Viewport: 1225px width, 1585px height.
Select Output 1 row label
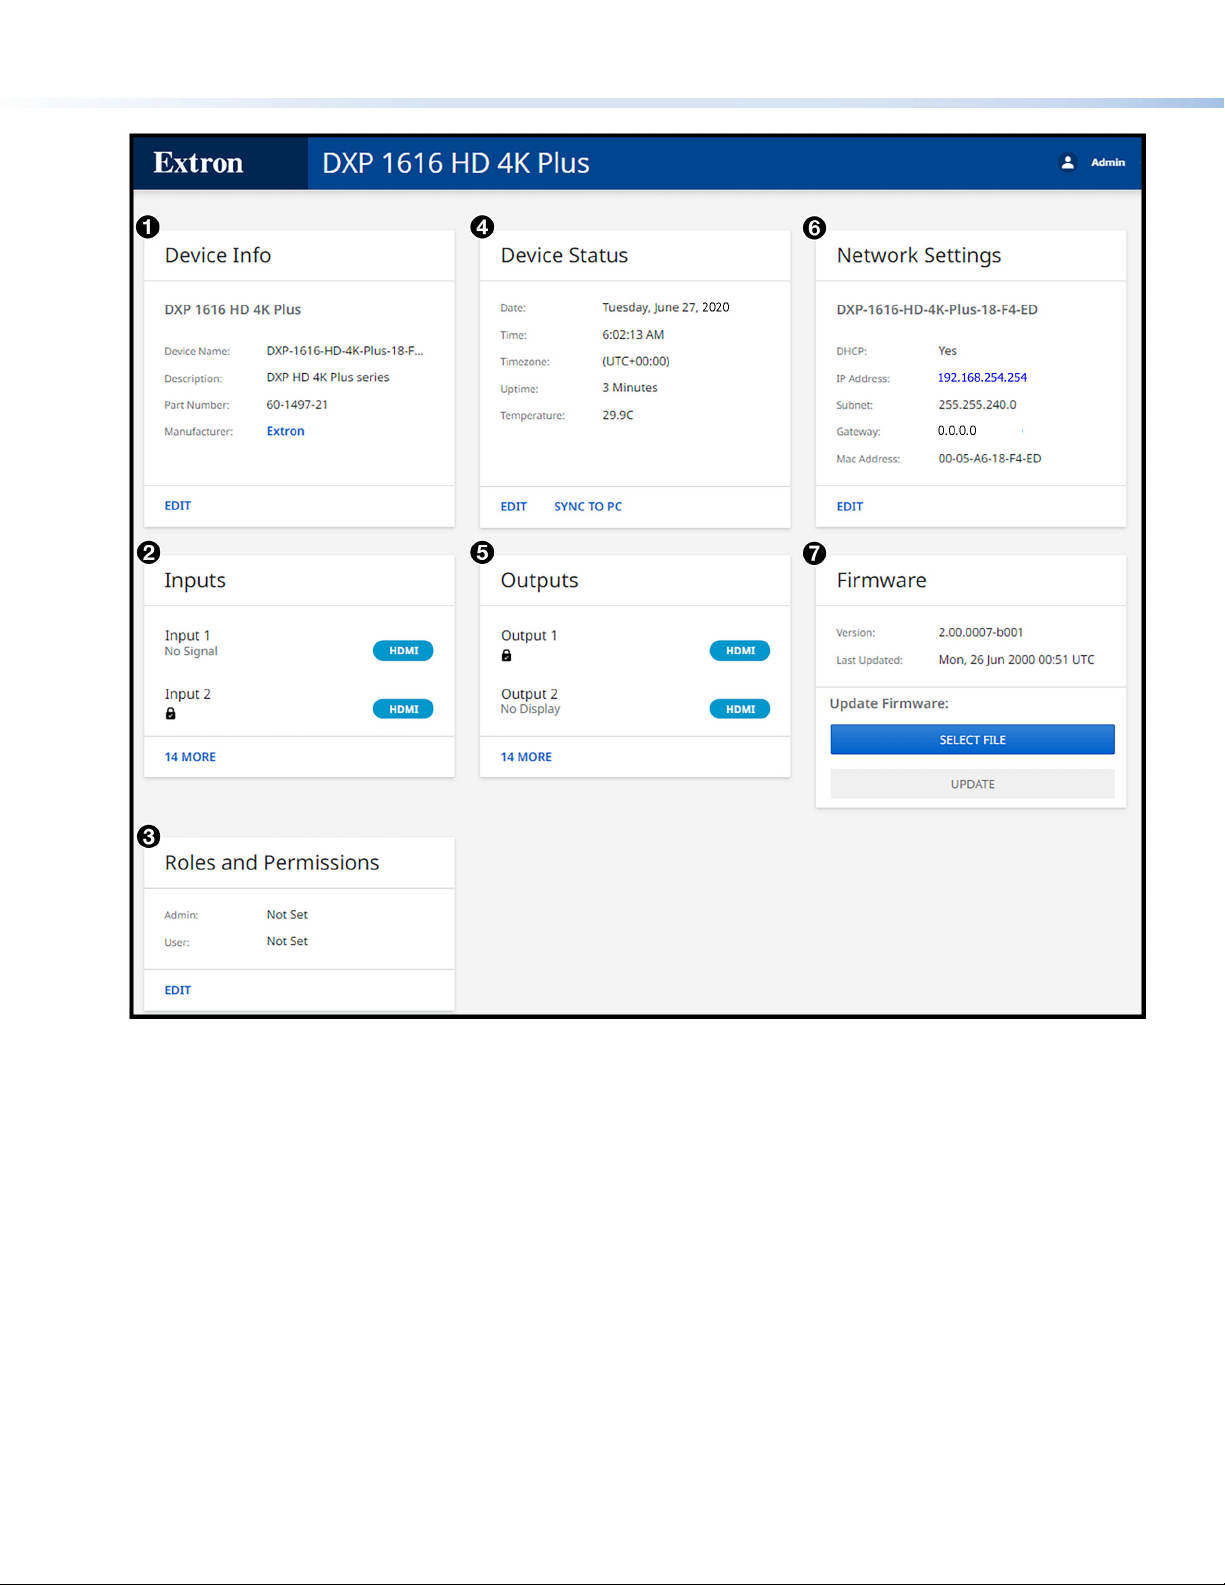529,636
